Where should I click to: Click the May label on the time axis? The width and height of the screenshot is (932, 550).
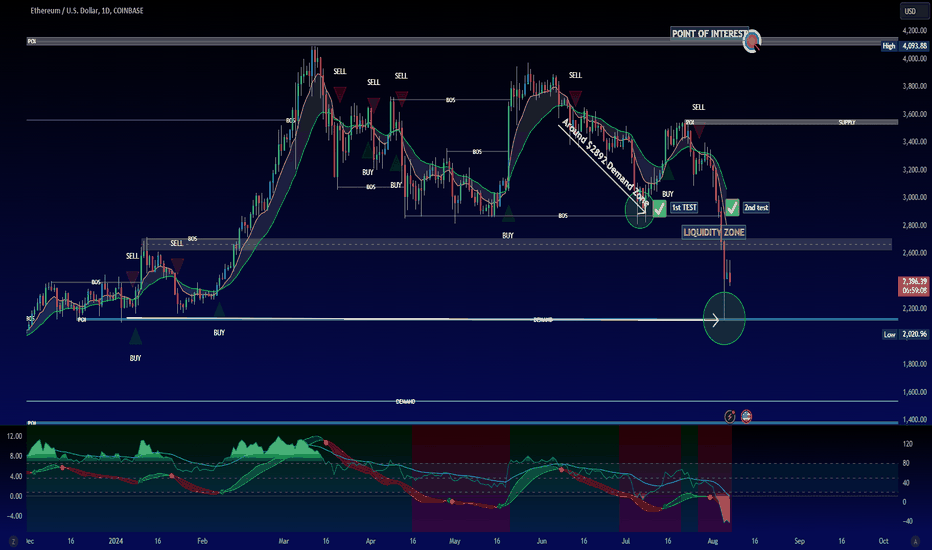pos(455,541)
